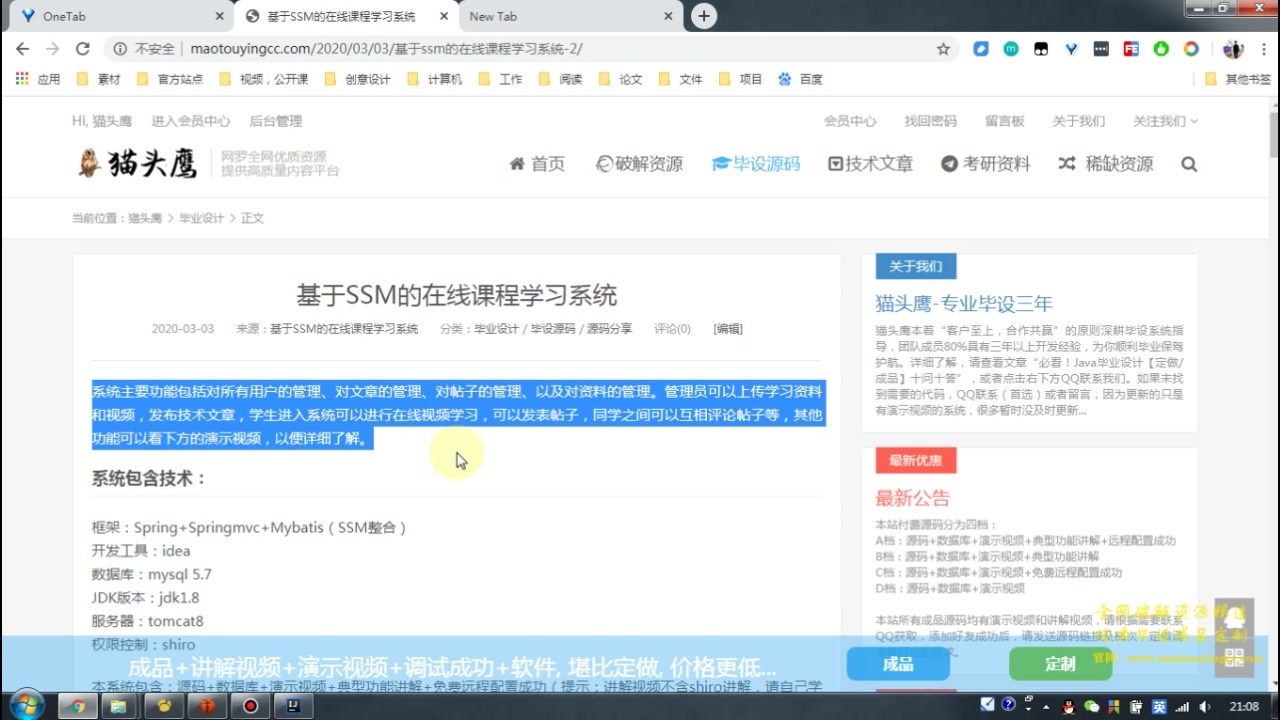
Task: Click the 英 input method indicator
Action: pyautogui.click(x=1159, y=706)
